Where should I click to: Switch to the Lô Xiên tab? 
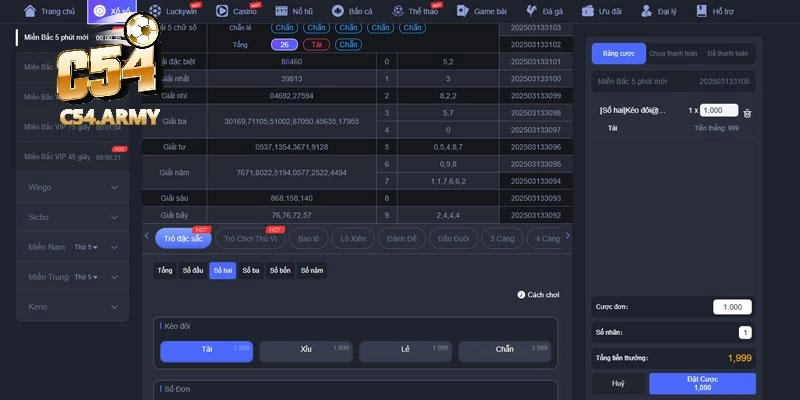[x=352, y=238]
